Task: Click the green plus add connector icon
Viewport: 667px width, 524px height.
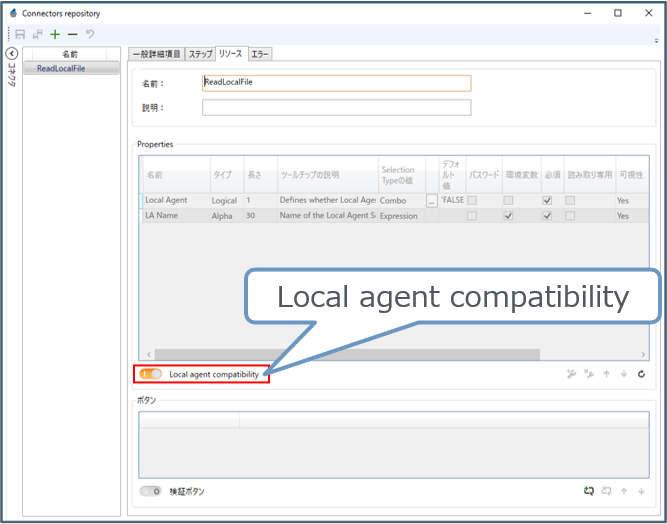Action: (55, 34)
